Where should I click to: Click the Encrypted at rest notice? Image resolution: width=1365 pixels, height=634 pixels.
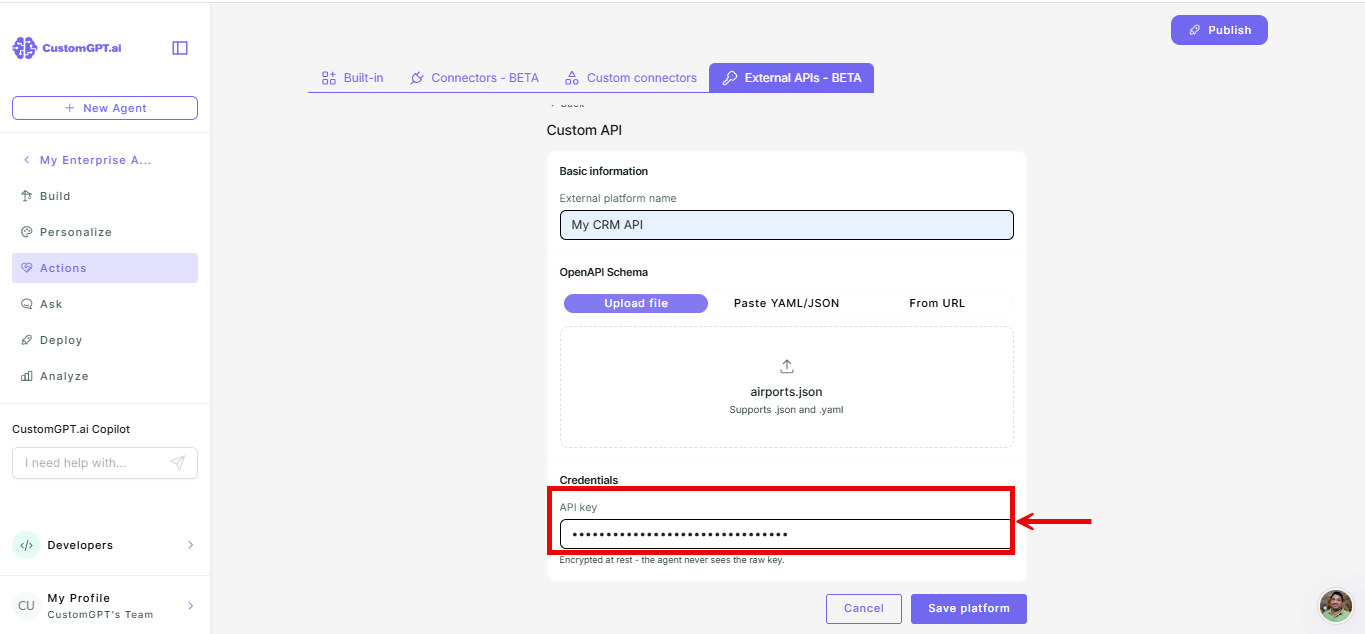click(x=672, y=560)
